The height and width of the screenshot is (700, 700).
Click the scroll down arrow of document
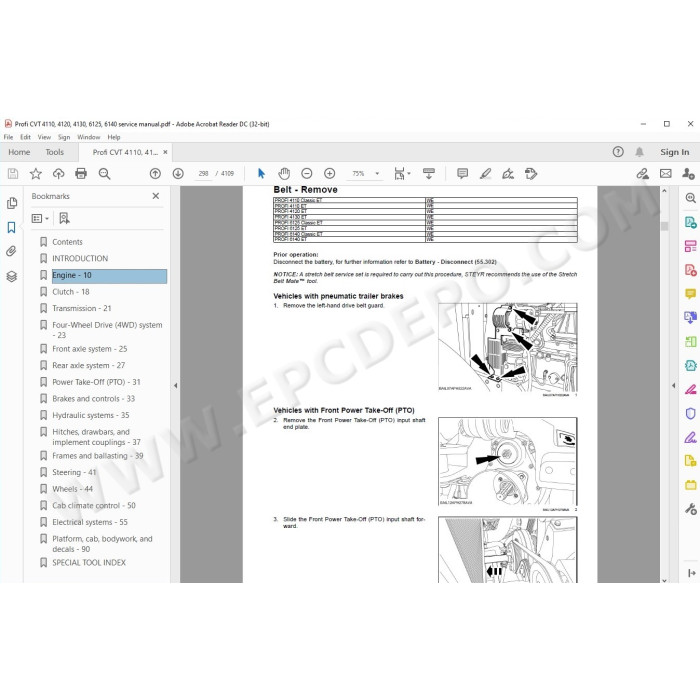point(664,580)
